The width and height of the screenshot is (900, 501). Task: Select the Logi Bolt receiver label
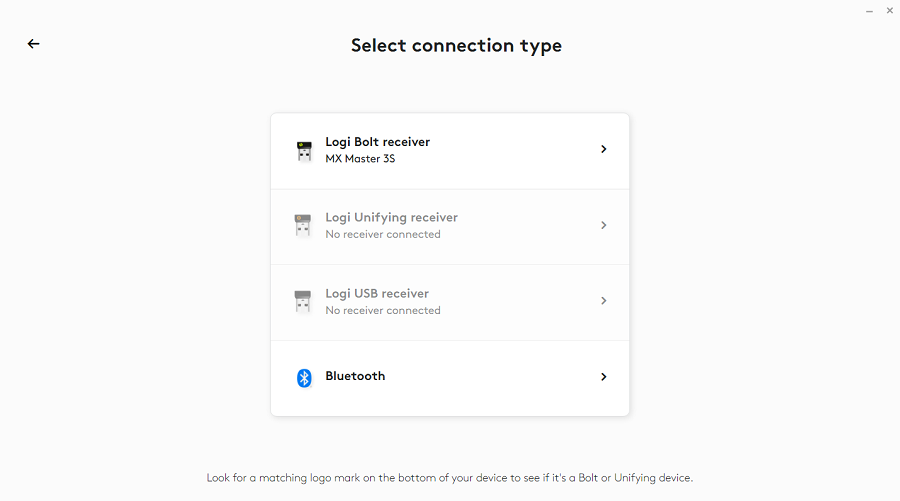click(x=377, y=142)
